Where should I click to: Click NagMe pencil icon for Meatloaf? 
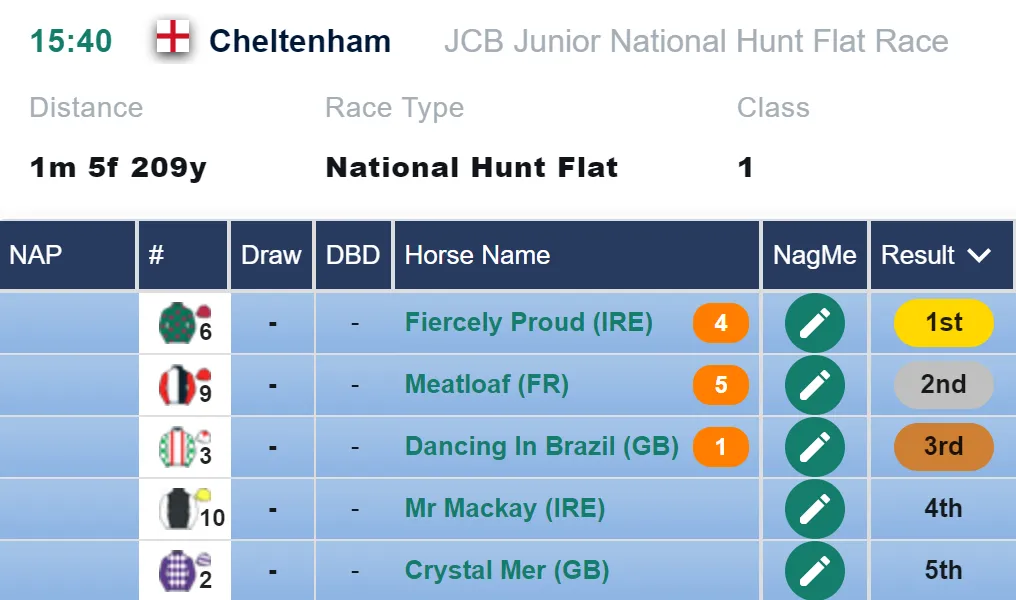click(814, 385)
